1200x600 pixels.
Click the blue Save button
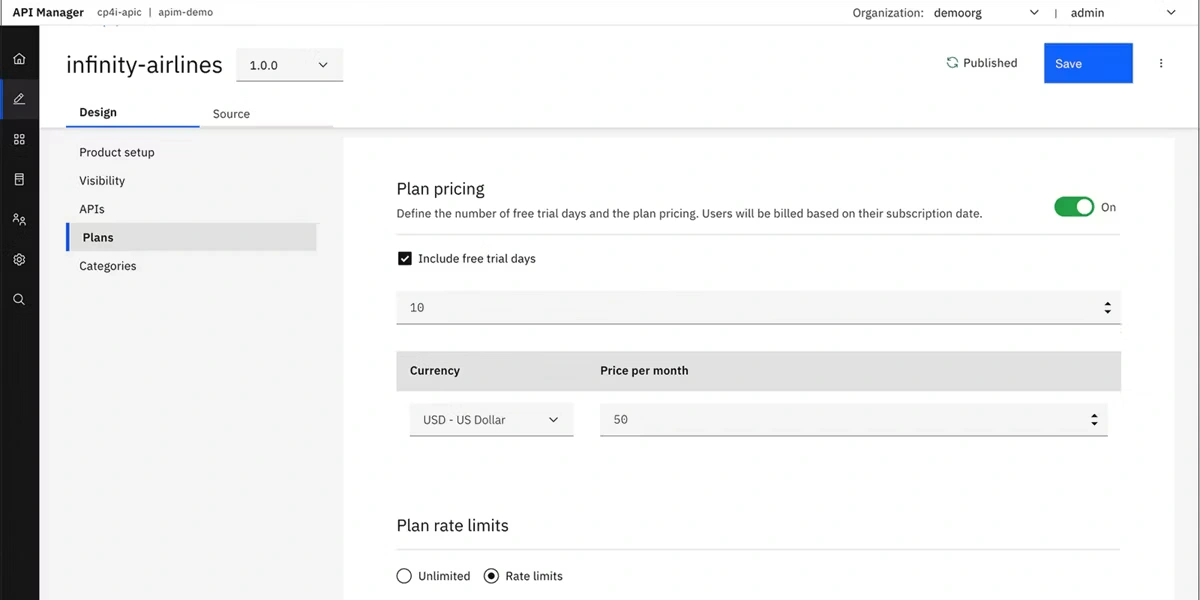[1088, 63]
